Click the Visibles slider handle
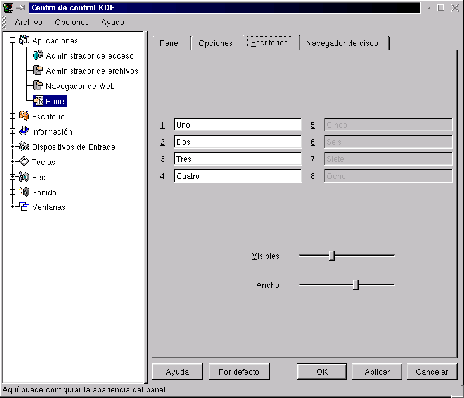The height and width of the screenshot is (398, 464). 332,256
